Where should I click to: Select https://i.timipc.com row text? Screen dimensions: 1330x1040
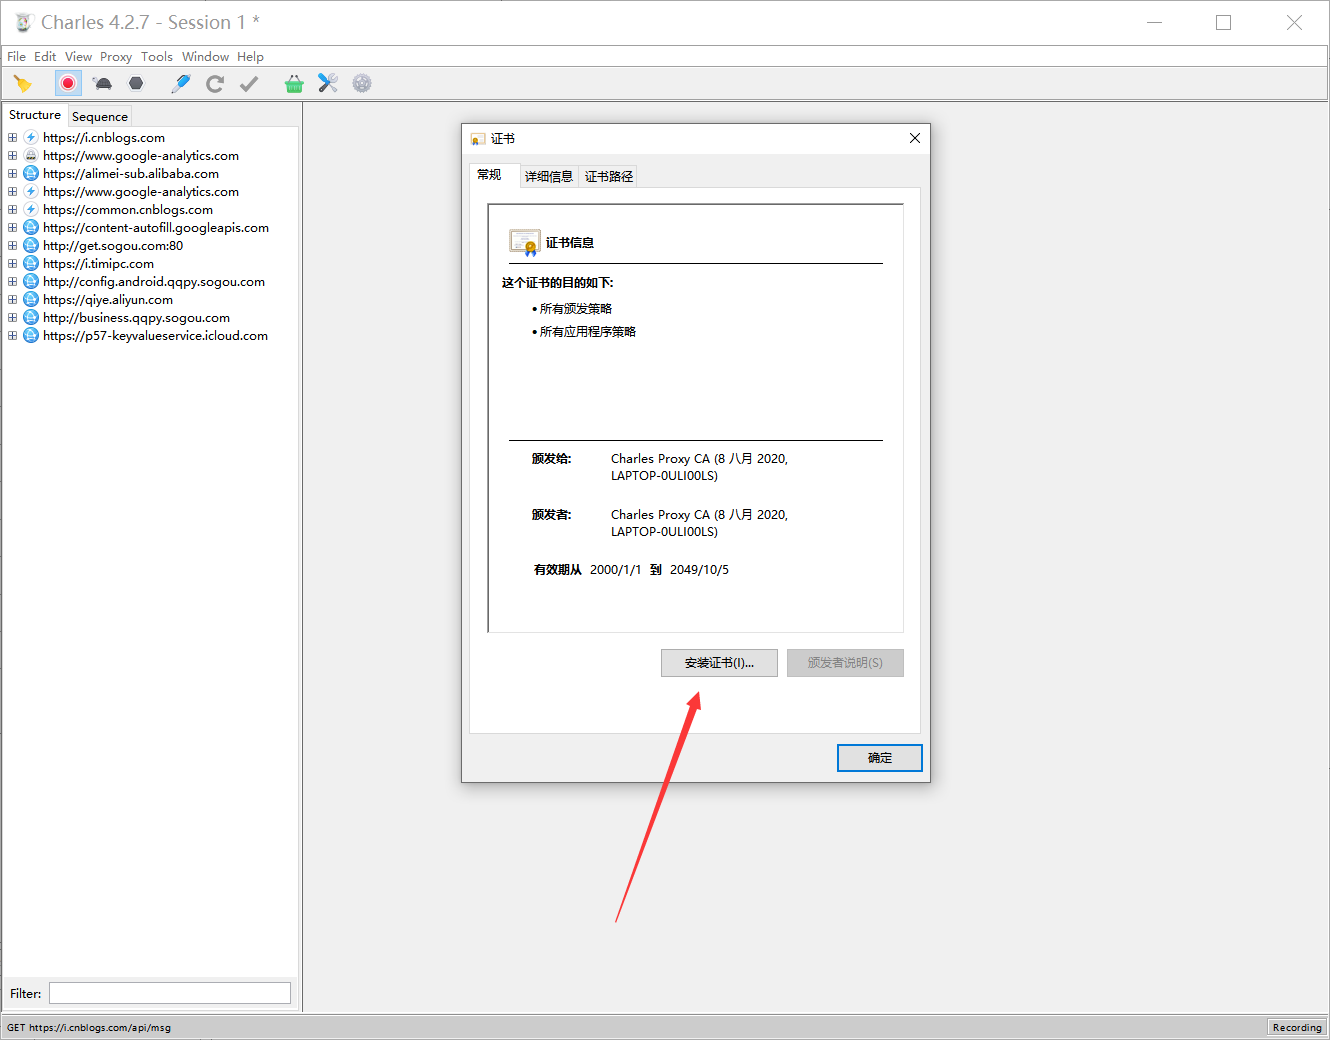(x=98, y=264)
